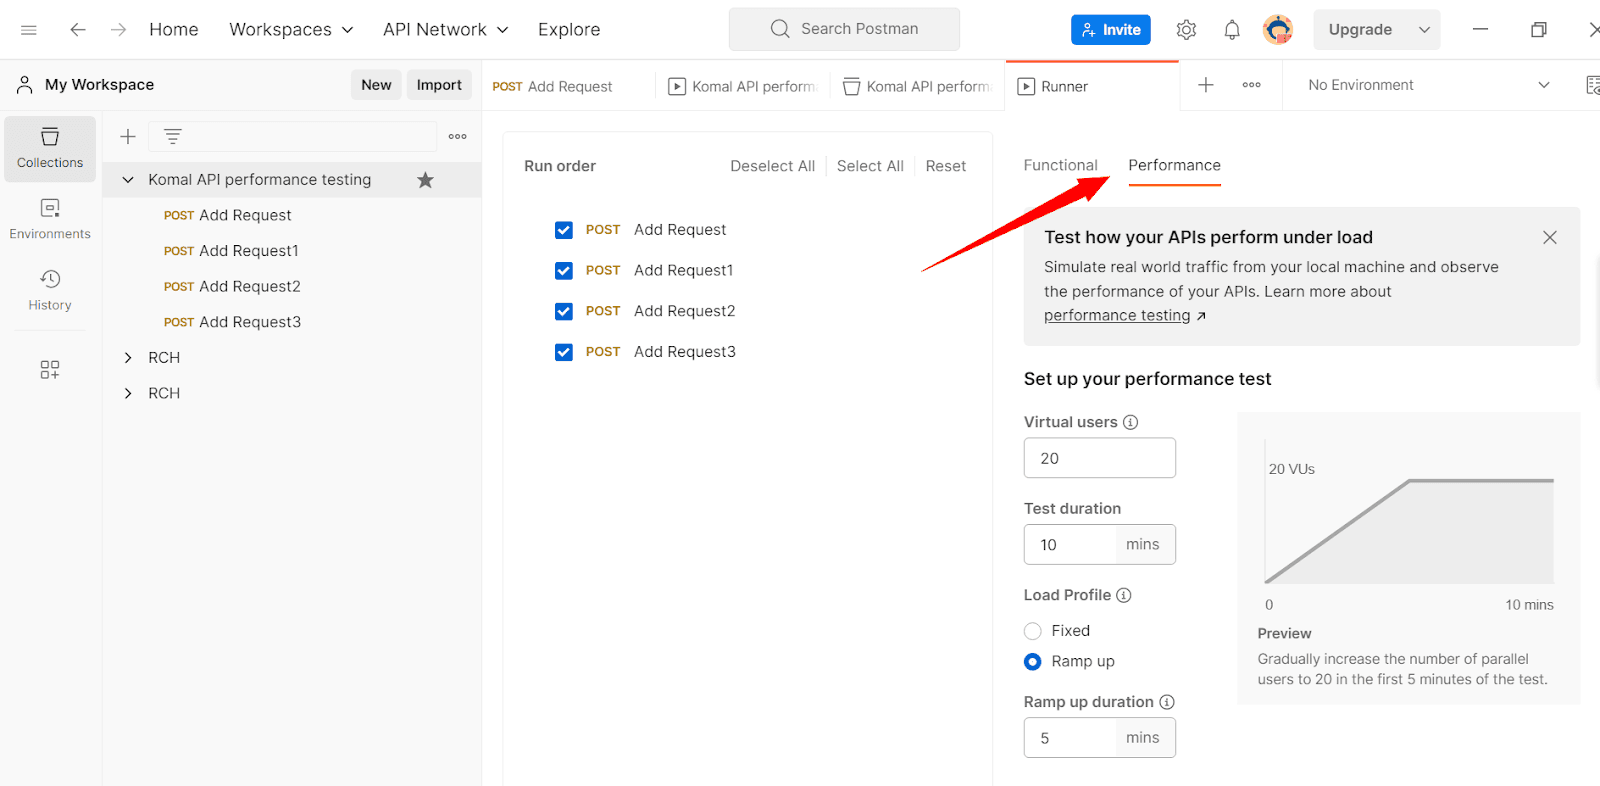Viewport: 1600px width, 786px height.
Task: Open the History sidebar panel
Action: point(50,290)
